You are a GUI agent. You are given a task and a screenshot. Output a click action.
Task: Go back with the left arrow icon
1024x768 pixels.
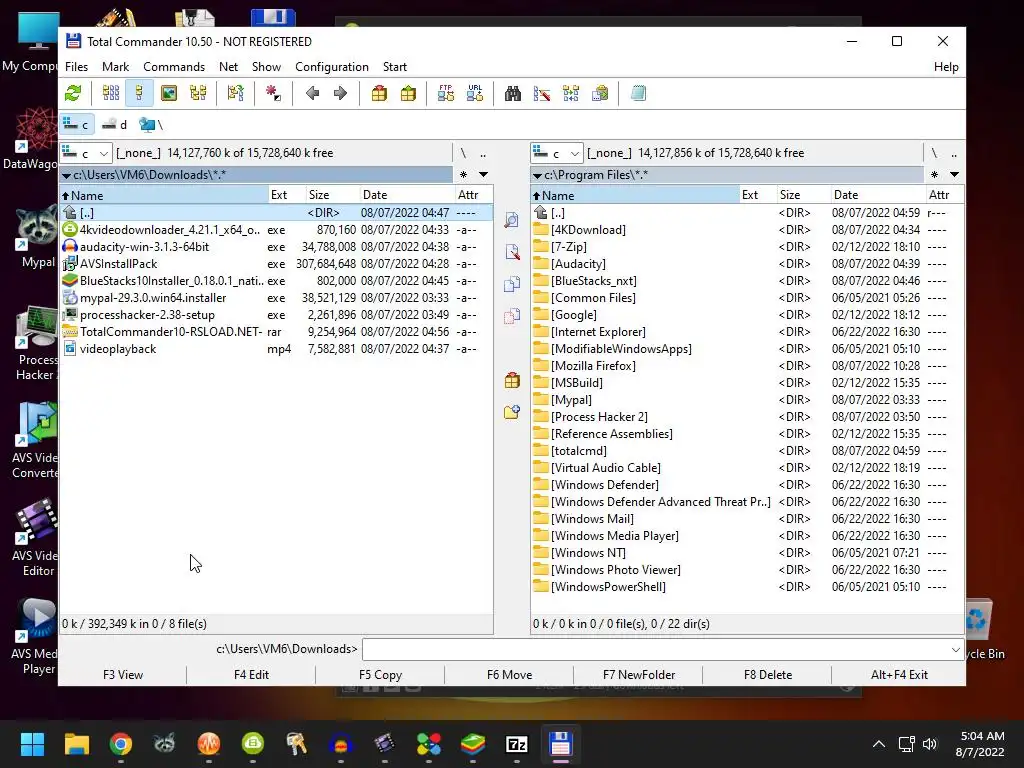coord(313,93)
